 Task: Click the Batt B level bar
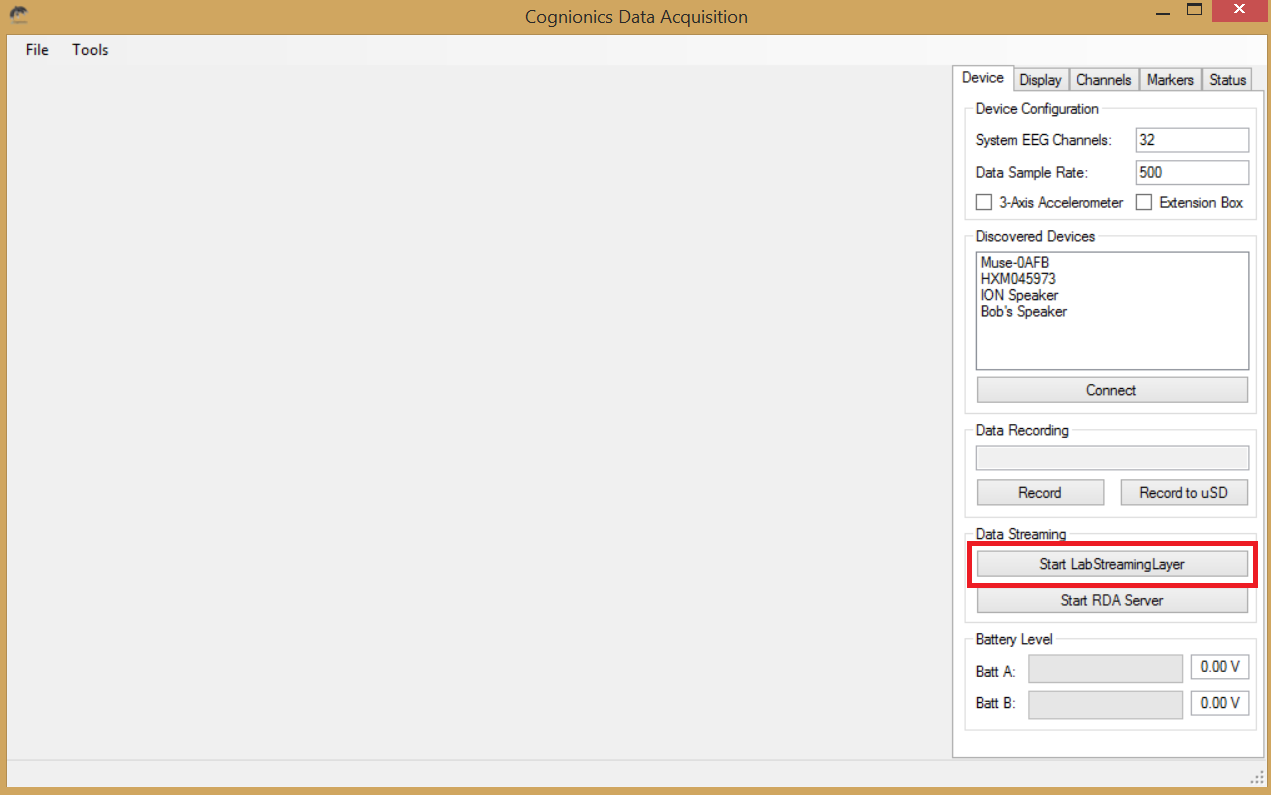tap(1106, 705)
